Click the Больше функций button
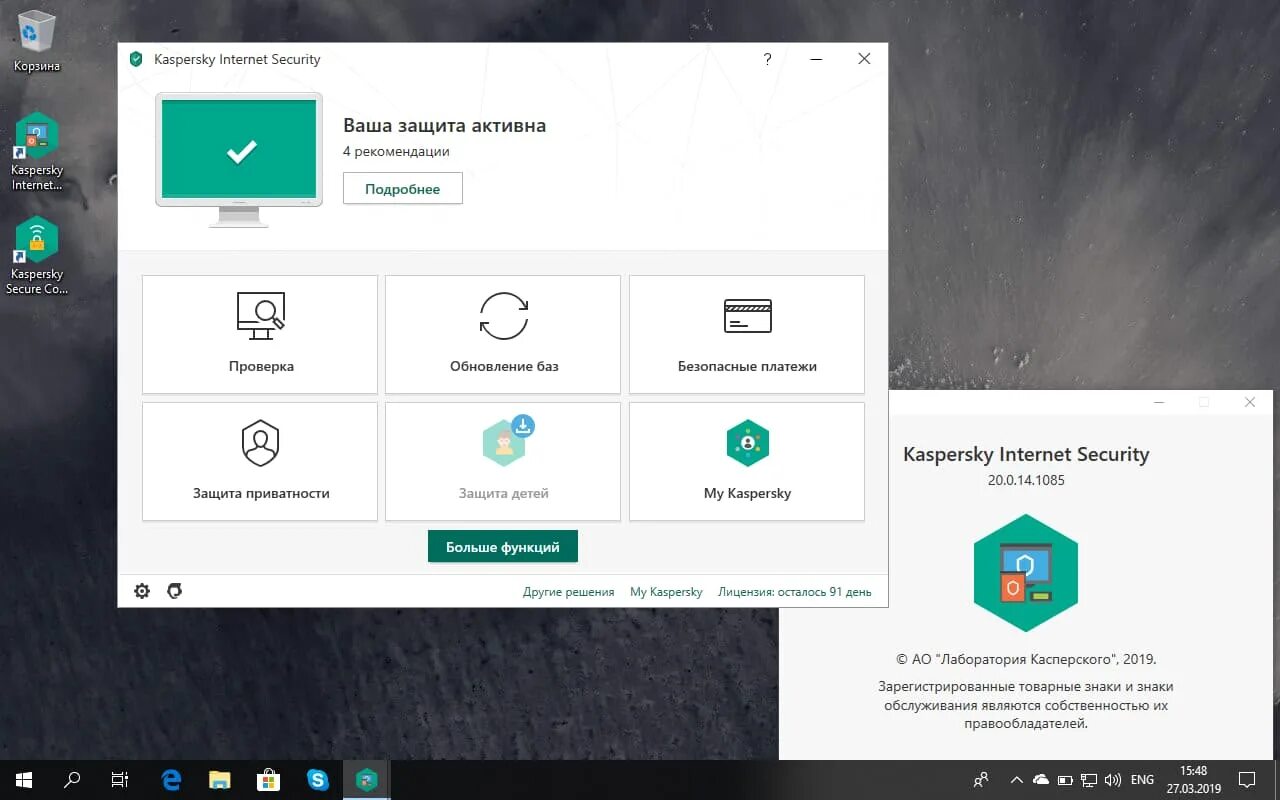1280x800 pixels. point(503,547)
